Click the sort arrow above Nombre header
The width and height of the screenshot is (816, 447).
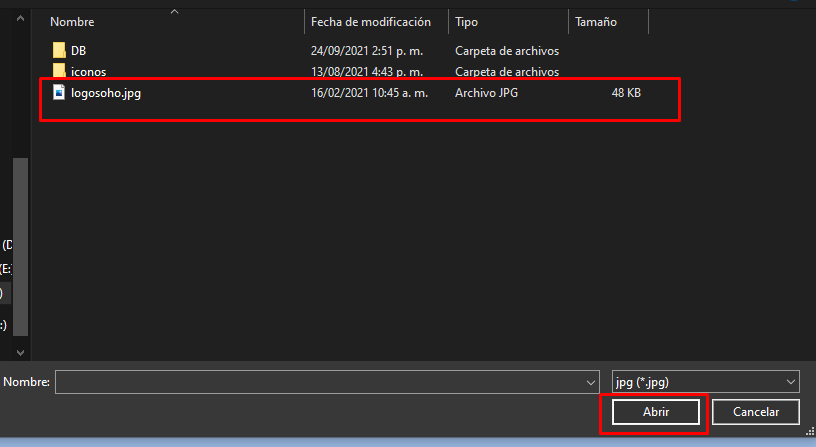click(x=175, y=11)
